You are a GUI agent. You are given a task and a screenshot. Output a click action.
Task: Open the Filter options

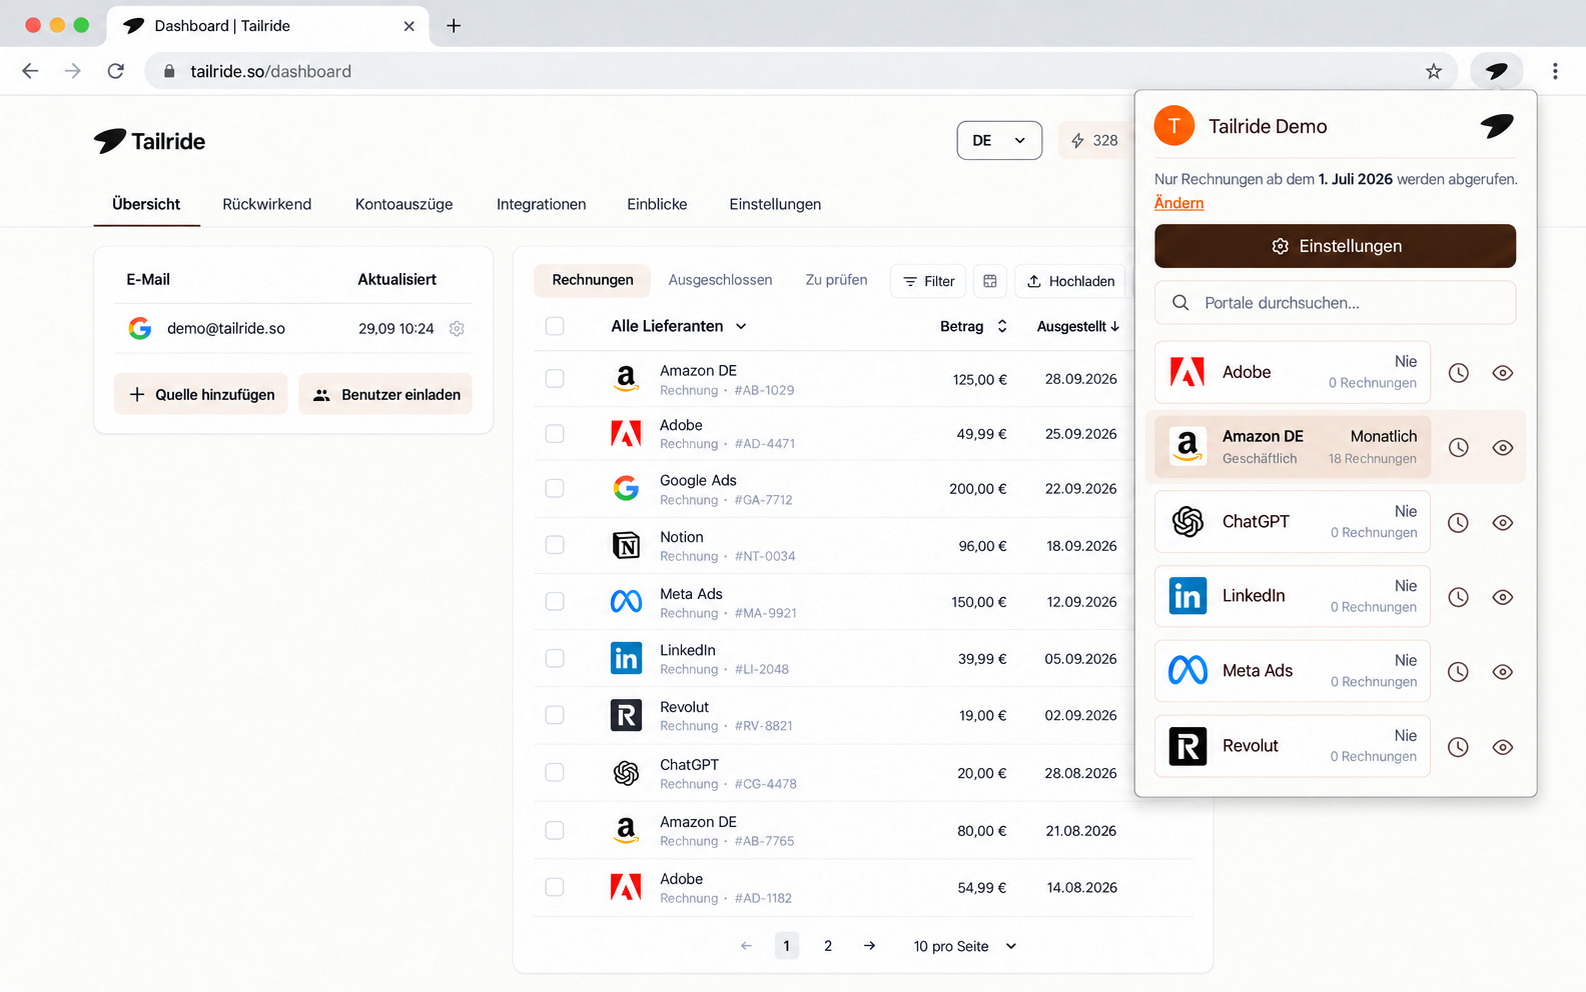pos(928,281)
